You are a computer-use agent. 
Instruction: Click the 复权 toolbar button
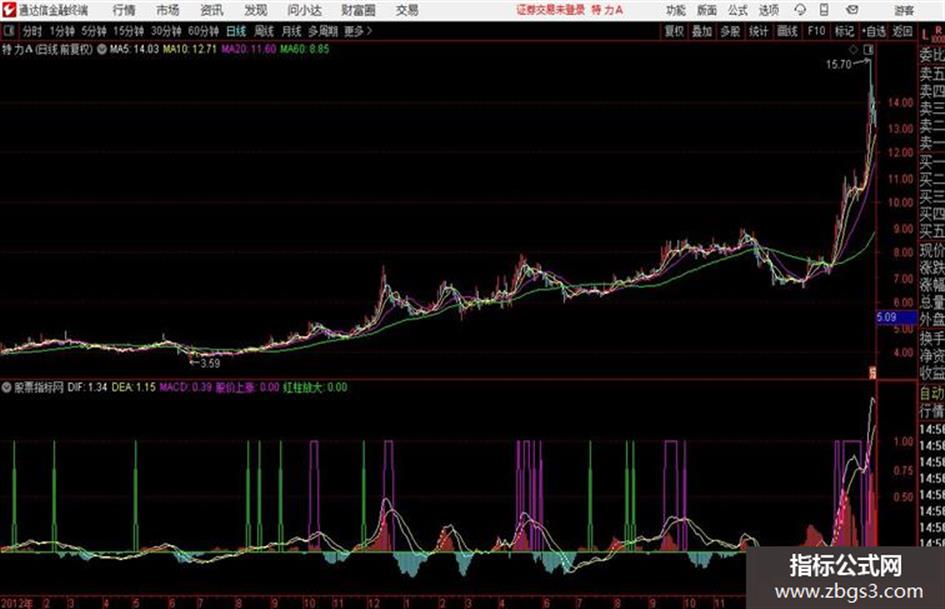(674, 31)
